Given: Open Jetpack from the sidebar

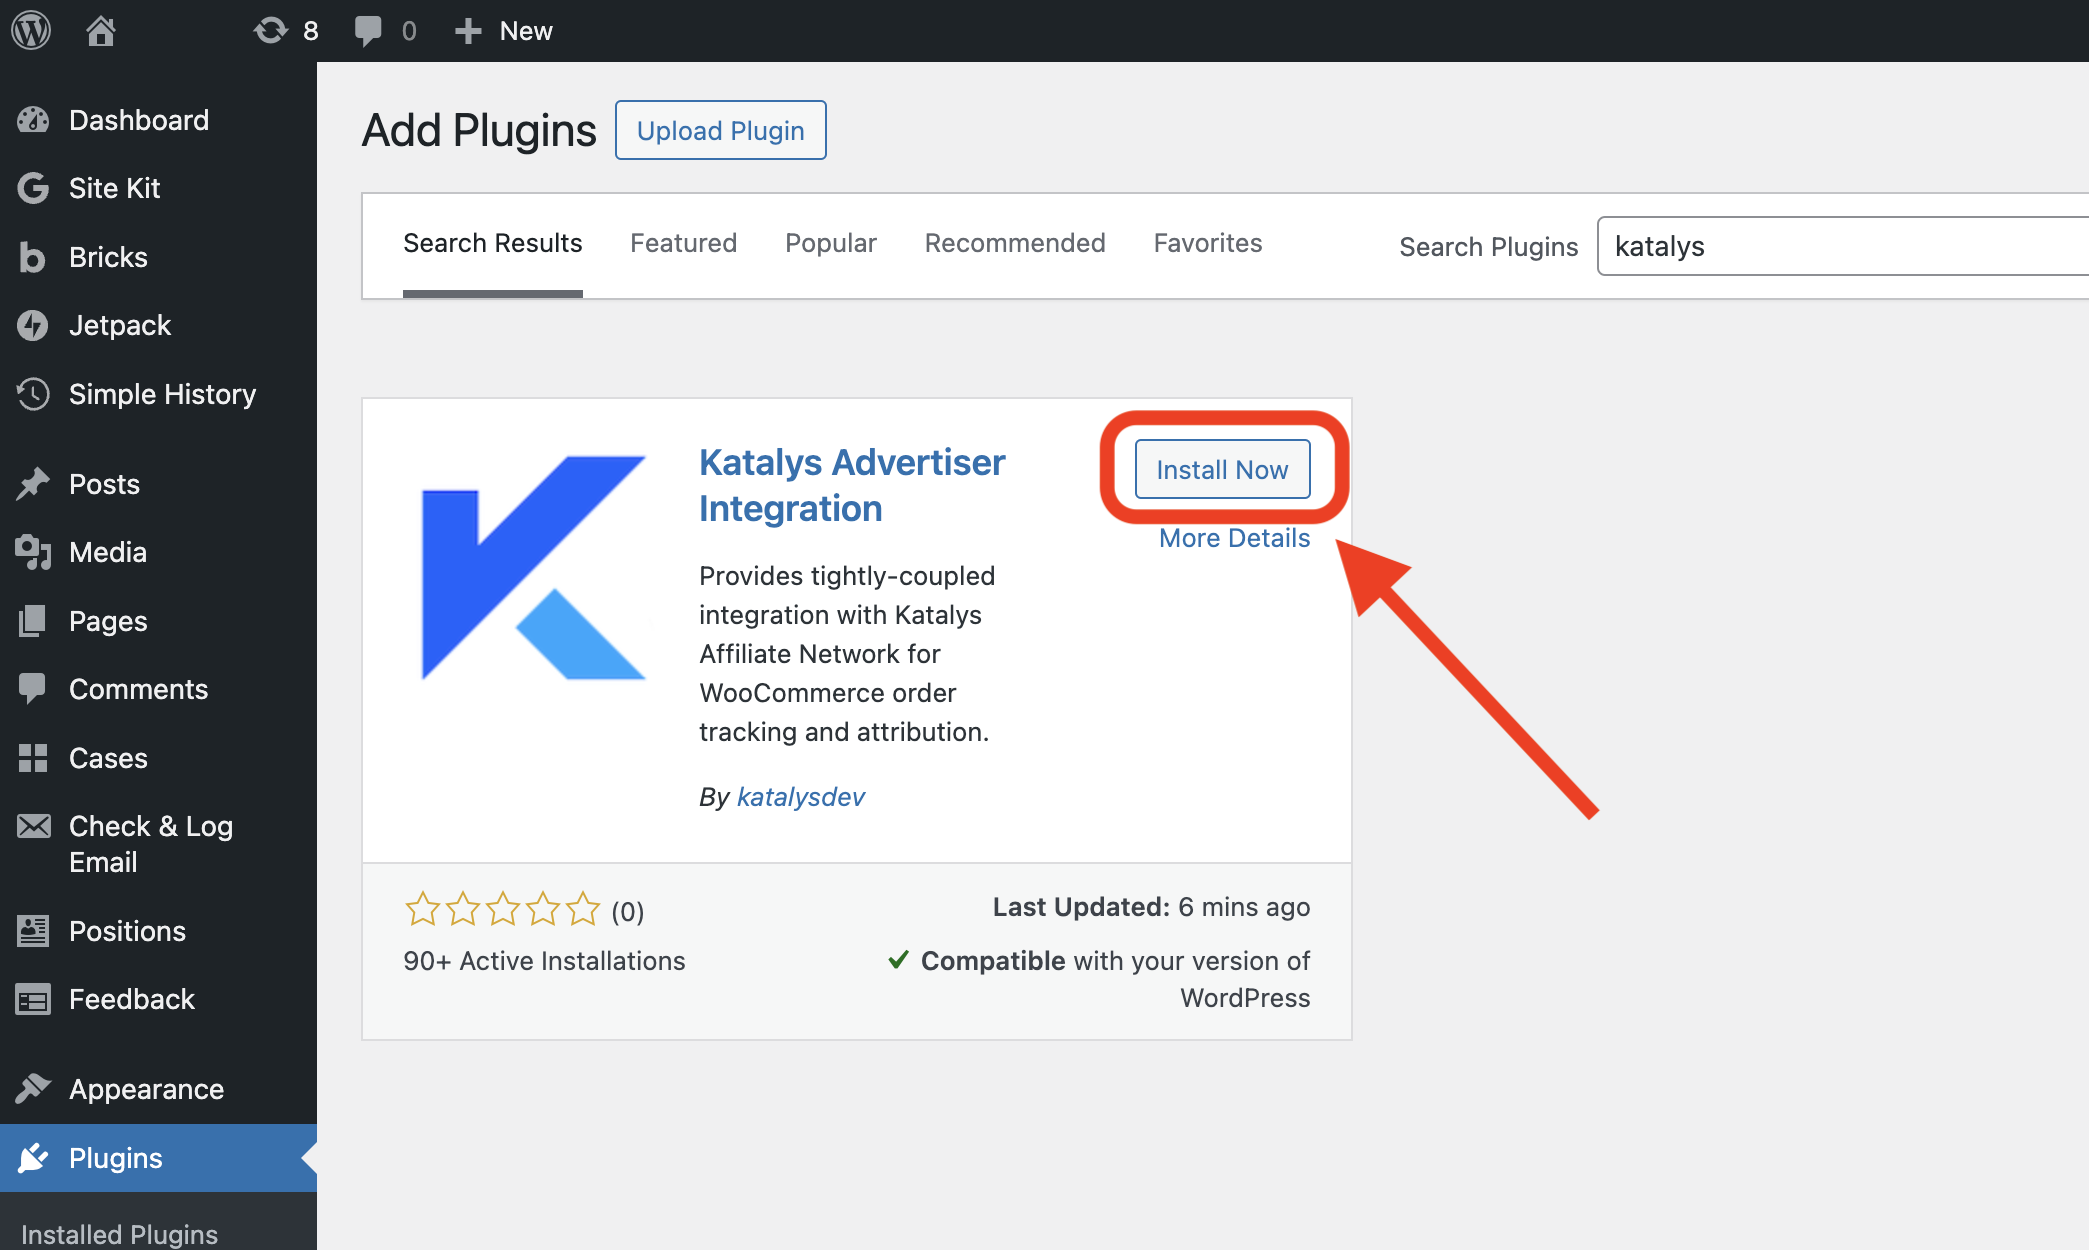Looking at the screenshot, I should [x=120, y=325].
